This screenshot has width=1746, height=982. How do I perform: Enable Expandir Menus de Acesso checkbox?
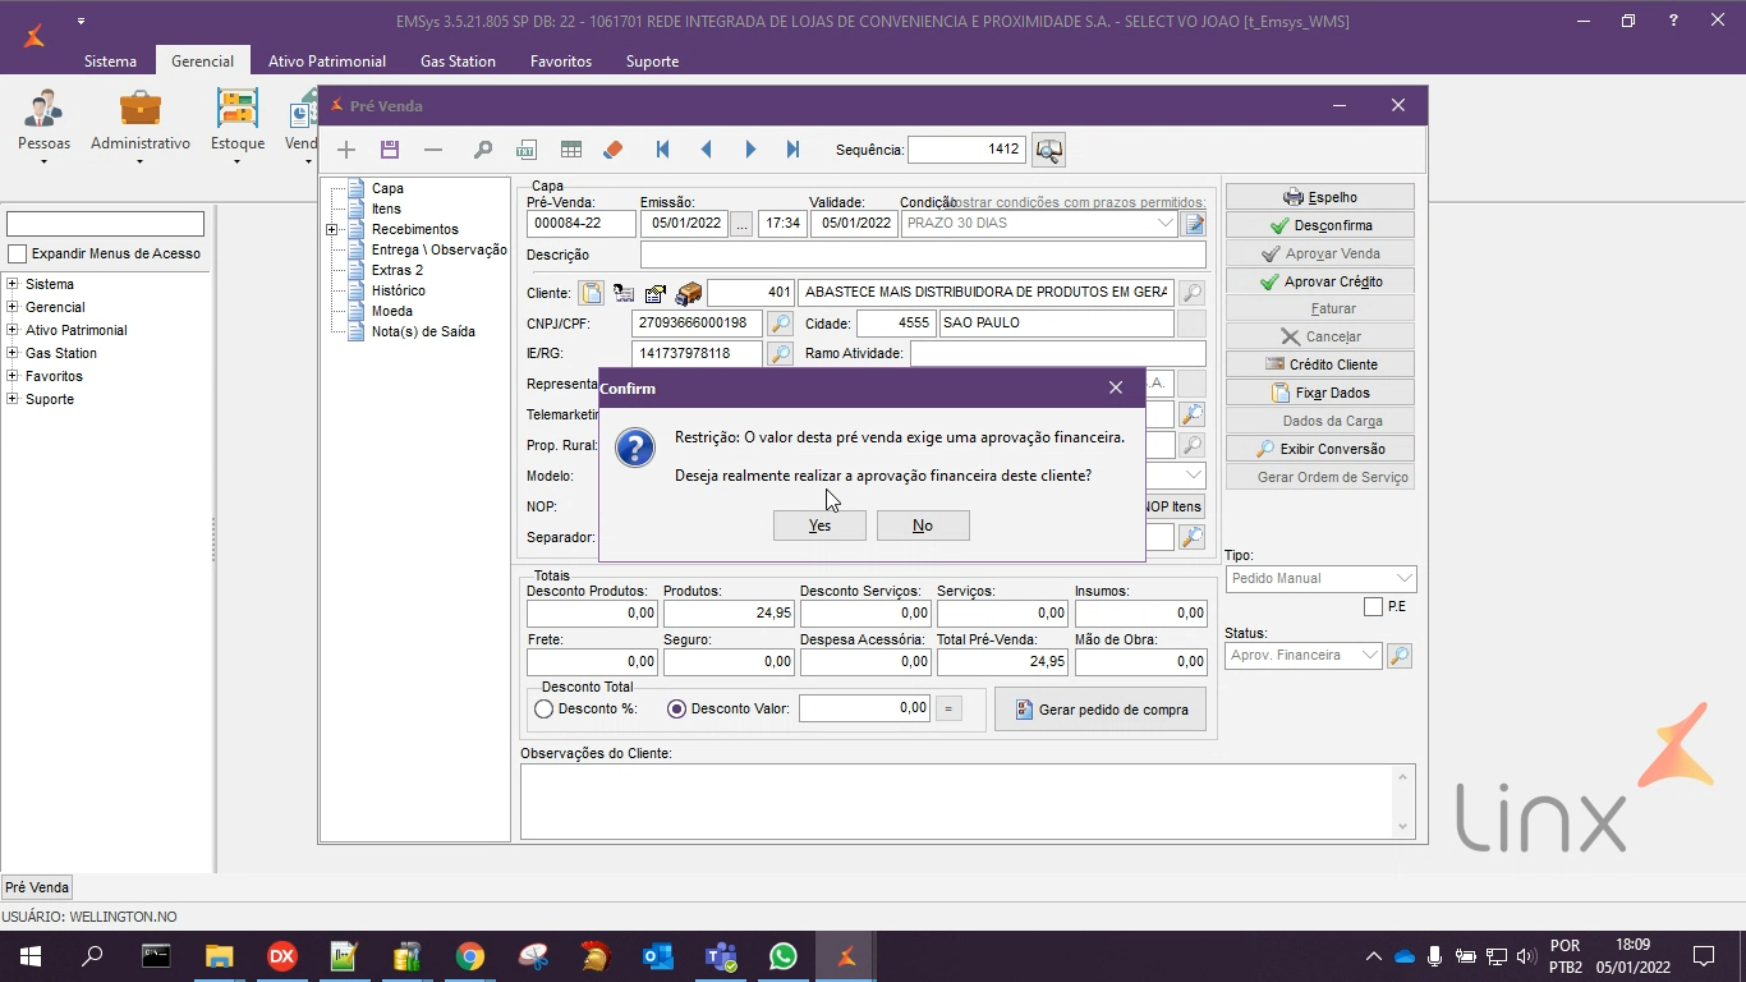click(x=17, y=254)
